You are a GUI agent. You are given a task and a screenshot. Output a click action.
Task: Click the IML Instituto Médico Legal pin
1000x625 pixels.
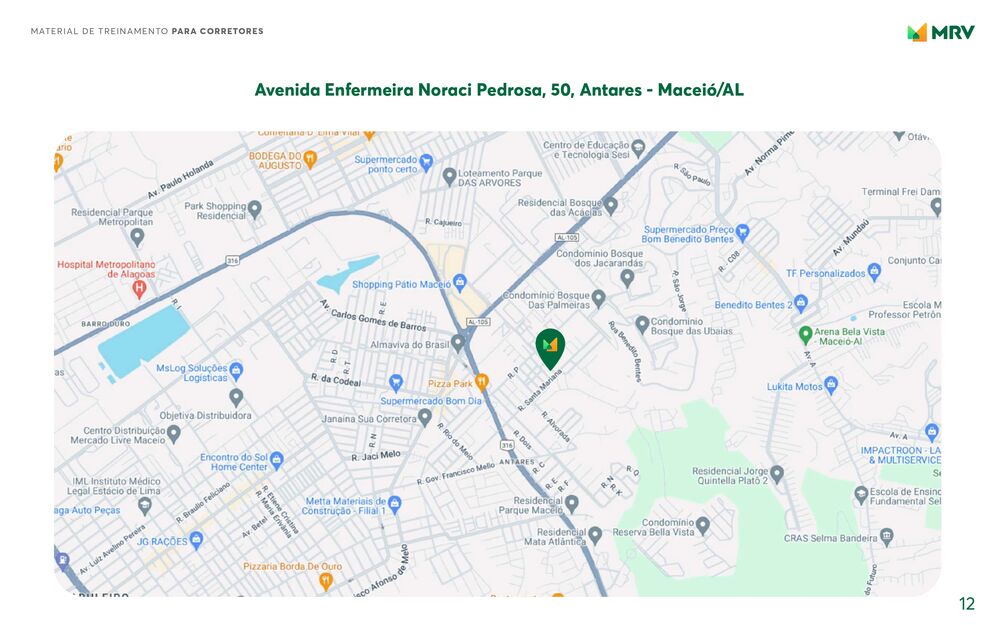coord(145,506)
